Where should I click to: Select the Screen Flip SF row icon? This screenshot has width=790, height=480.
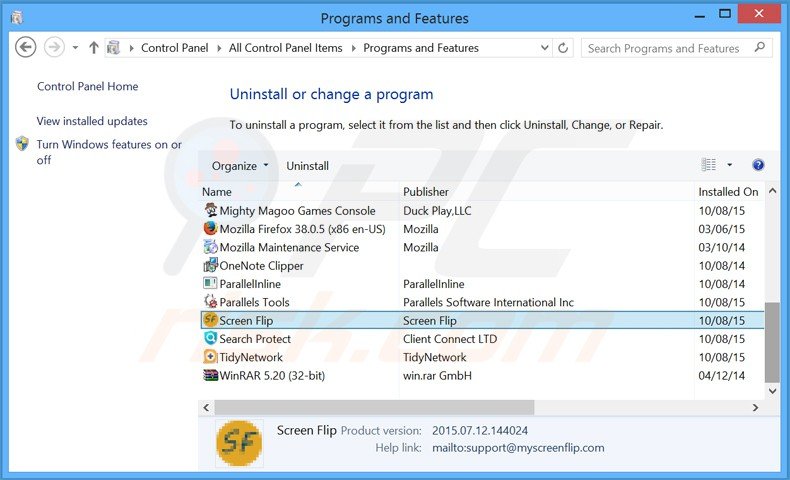pos(211,320)
